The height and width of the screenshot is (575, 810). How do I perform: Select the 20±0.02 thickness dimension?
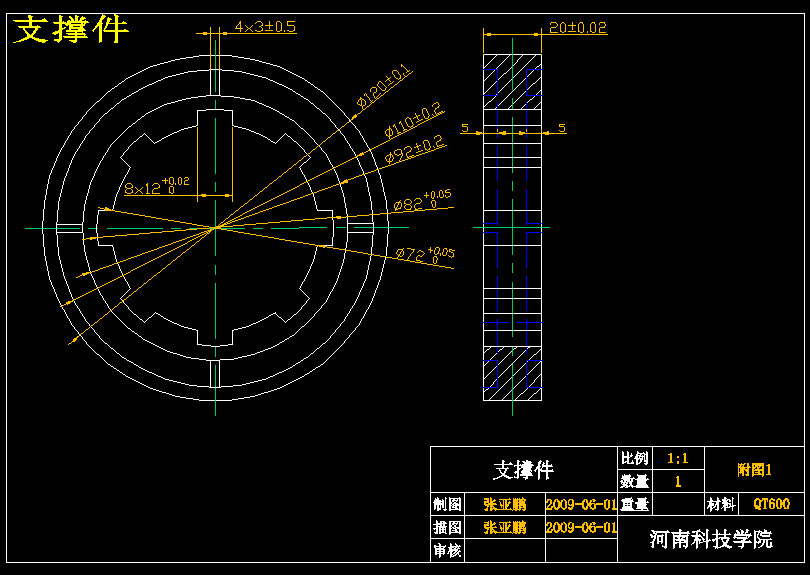[578, 27]
